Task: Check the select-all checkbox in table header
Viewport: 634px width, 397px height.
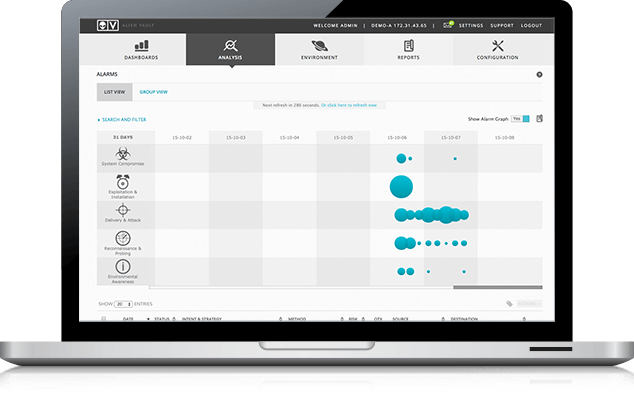Action: click(104, 319)
